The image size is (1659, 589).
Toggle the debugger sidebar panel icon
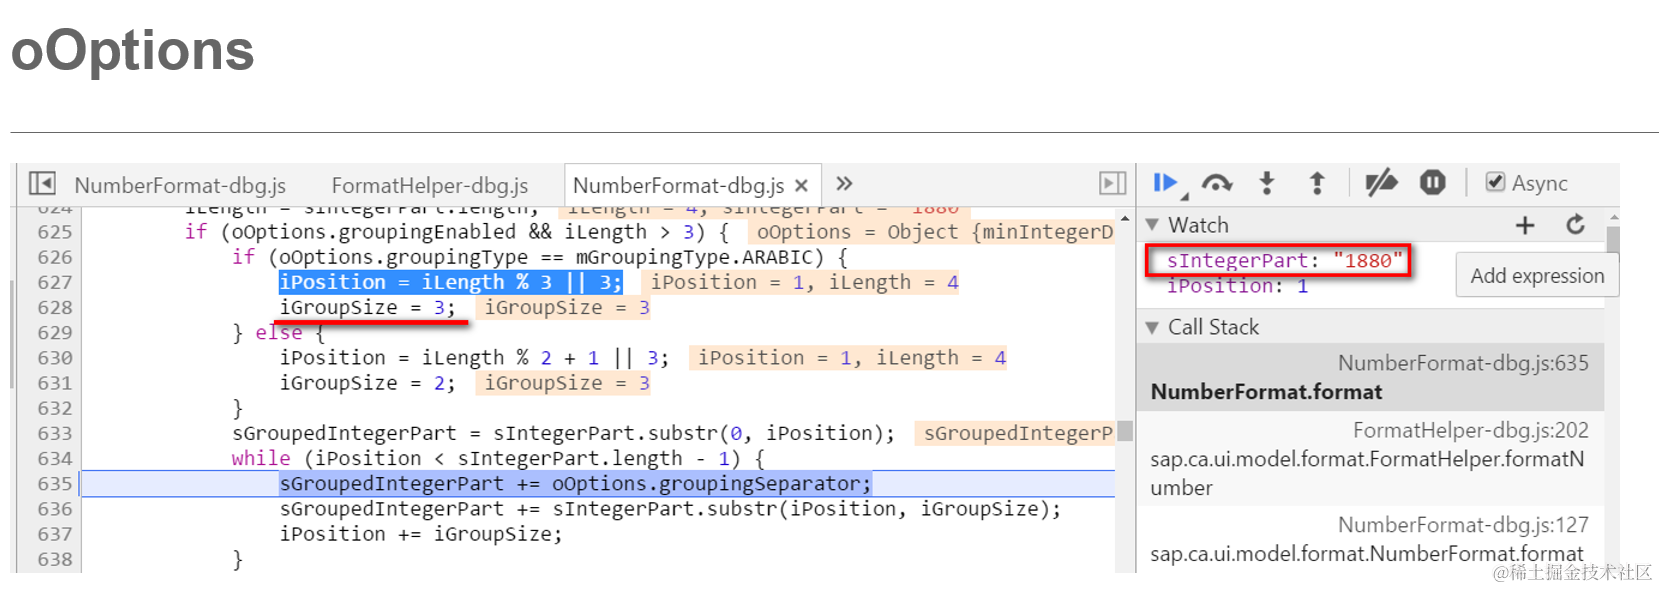(1112, 183)
